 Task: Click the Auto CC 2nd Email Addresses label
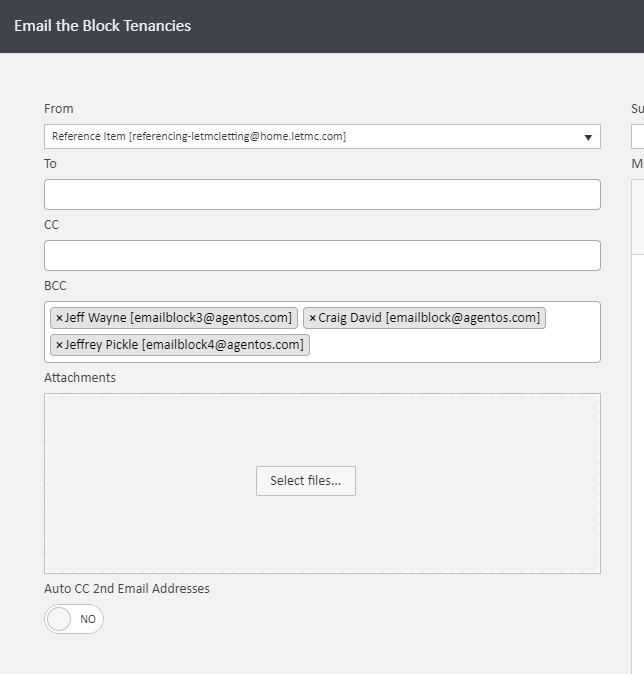coord(127,589)
